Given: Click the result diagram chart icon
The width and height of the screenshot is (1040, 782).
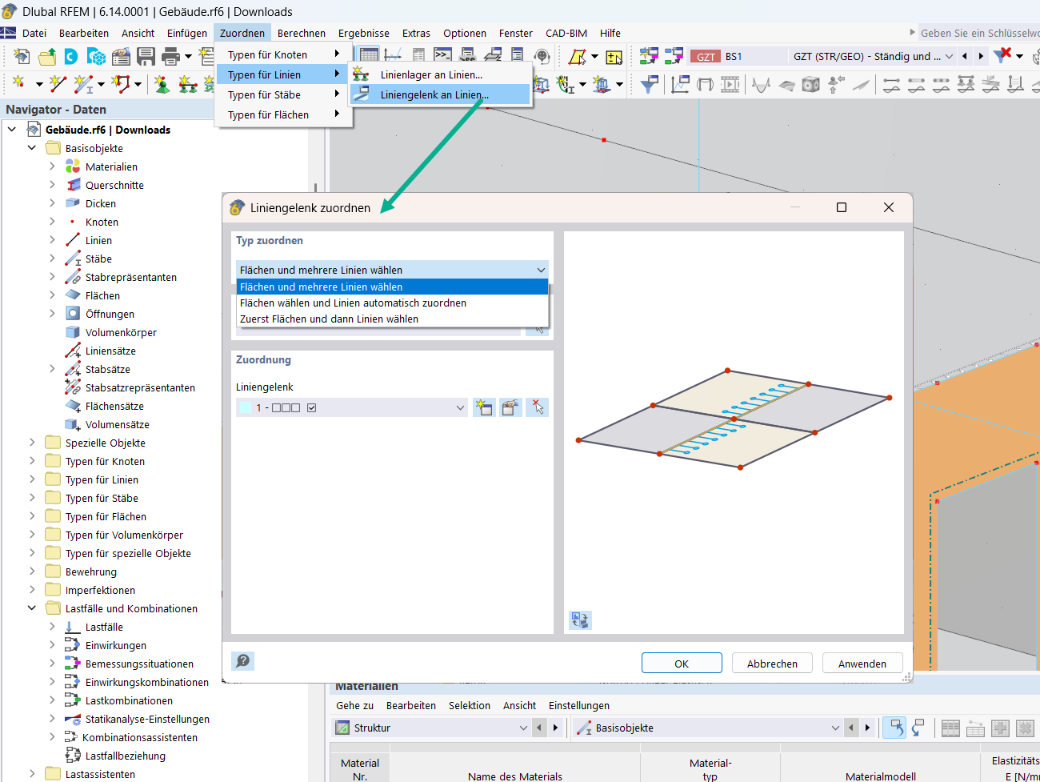Looking at the screenshot, I should tap(680, 84).
